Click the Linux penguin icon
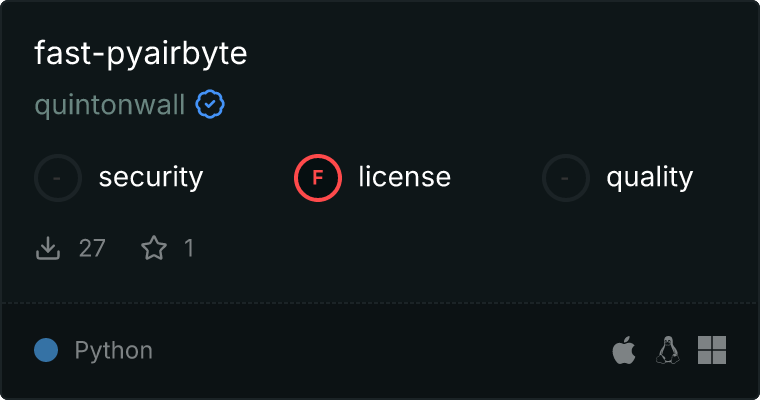This screenshot has height=400, width=760. pos(668,350)
